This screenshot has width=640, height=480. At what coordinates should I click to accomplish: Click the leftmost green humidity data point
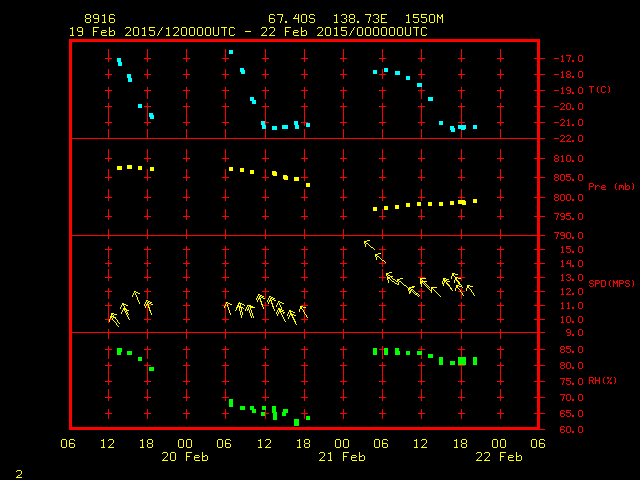tap(119, 351)
